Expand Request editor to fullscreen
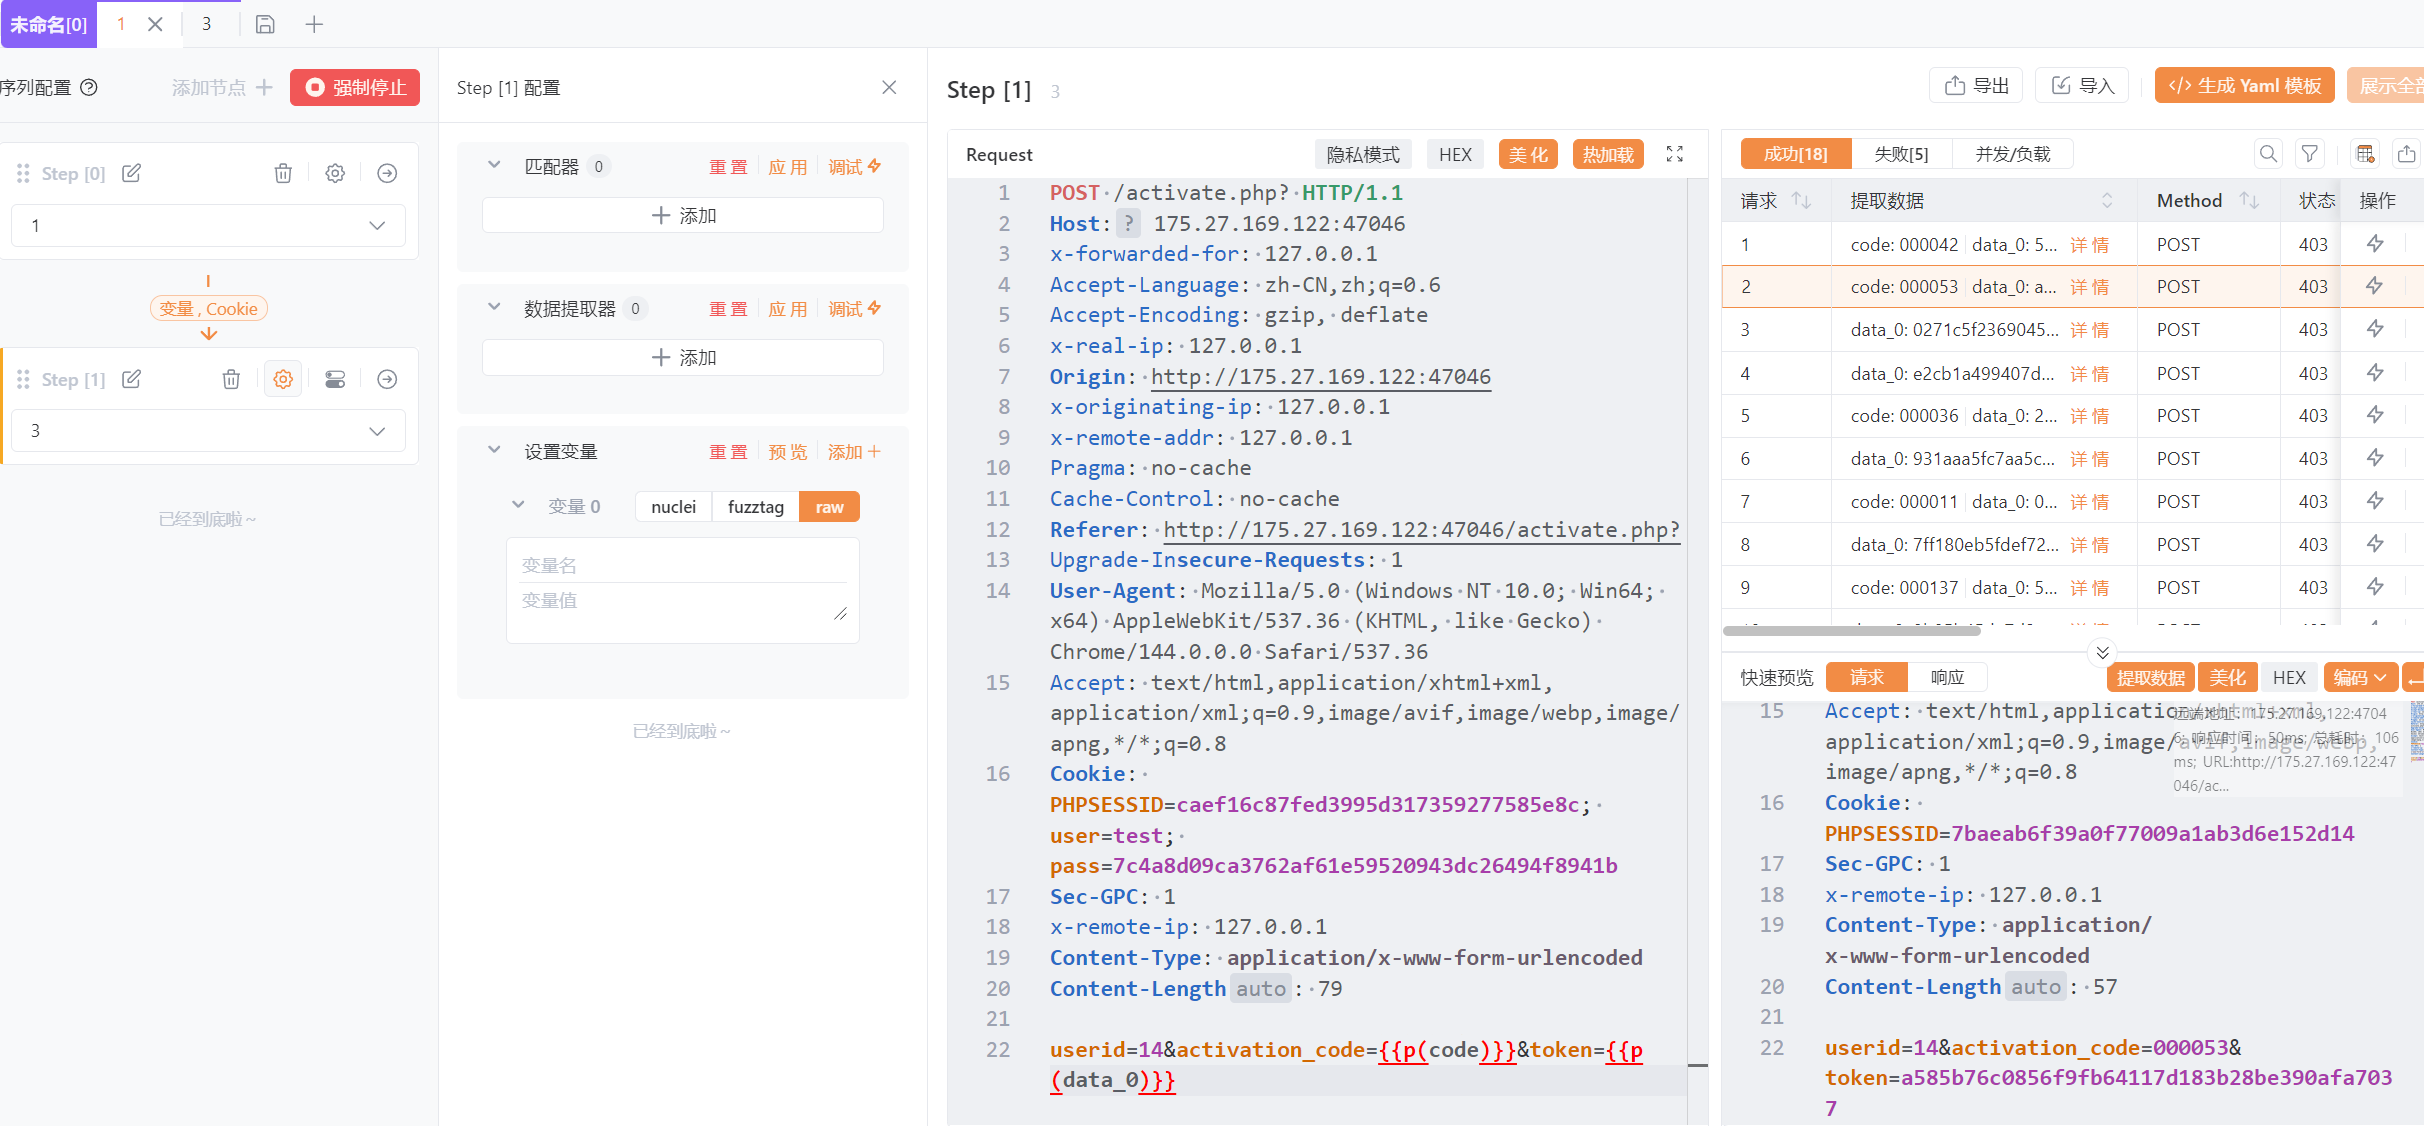 1675,154
